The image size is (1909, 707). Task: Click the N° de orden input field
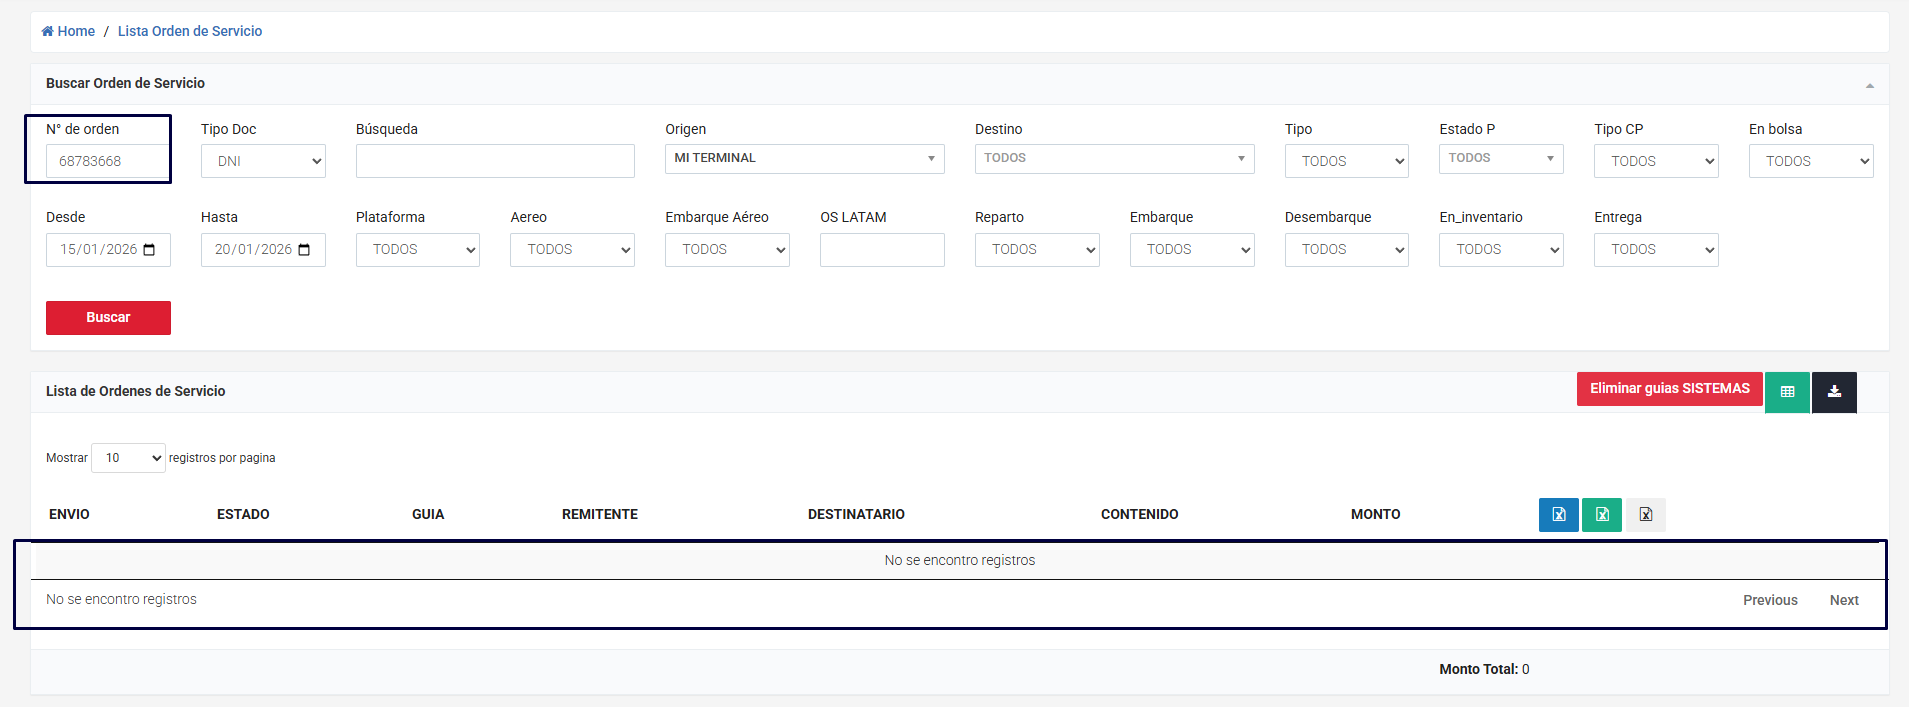pyautogui.click(x=106, y=161)
